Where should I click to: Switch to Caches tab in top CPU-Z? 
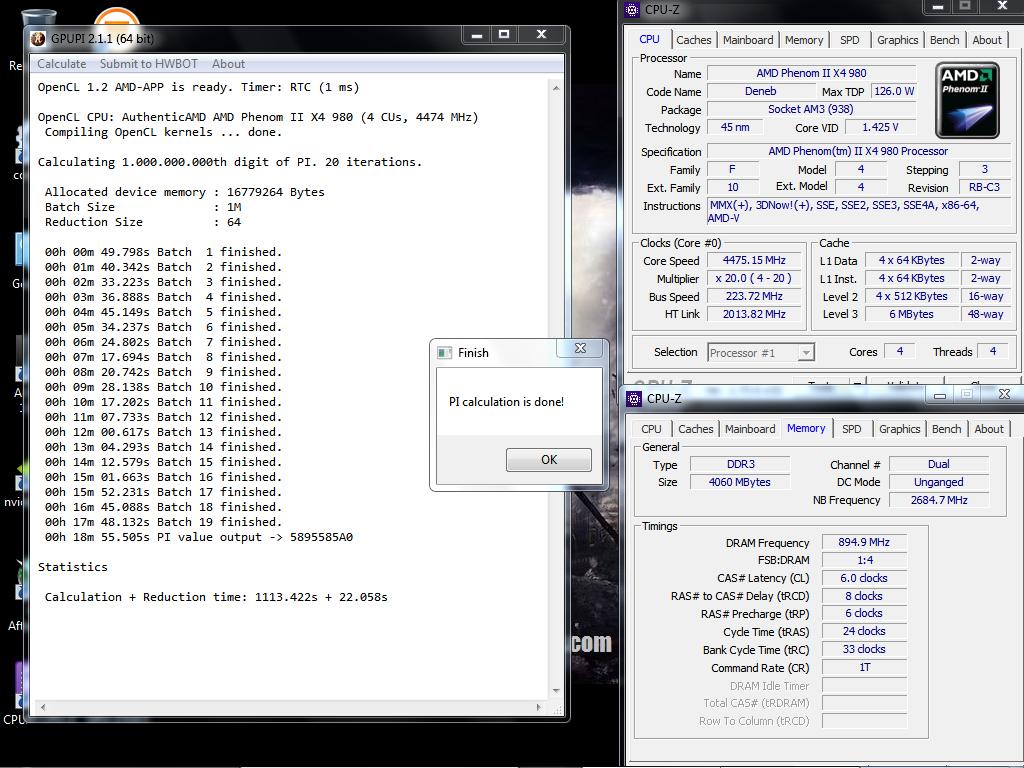click(694, 40)
